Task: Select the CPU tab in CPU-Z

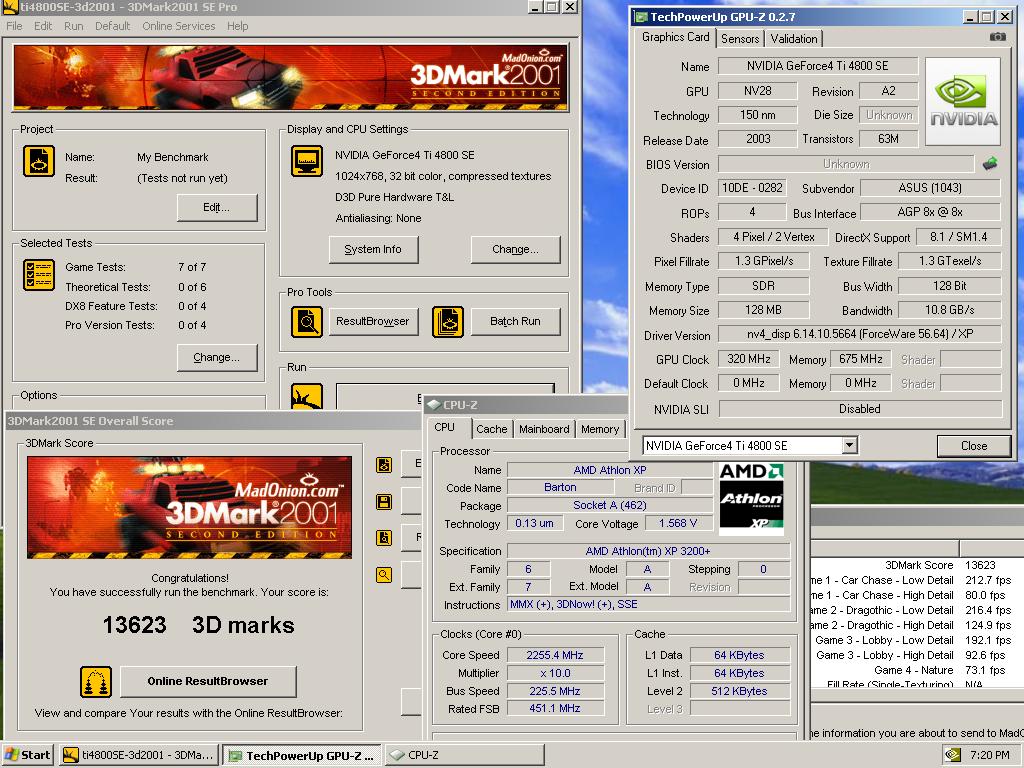Action: (444, 427)
